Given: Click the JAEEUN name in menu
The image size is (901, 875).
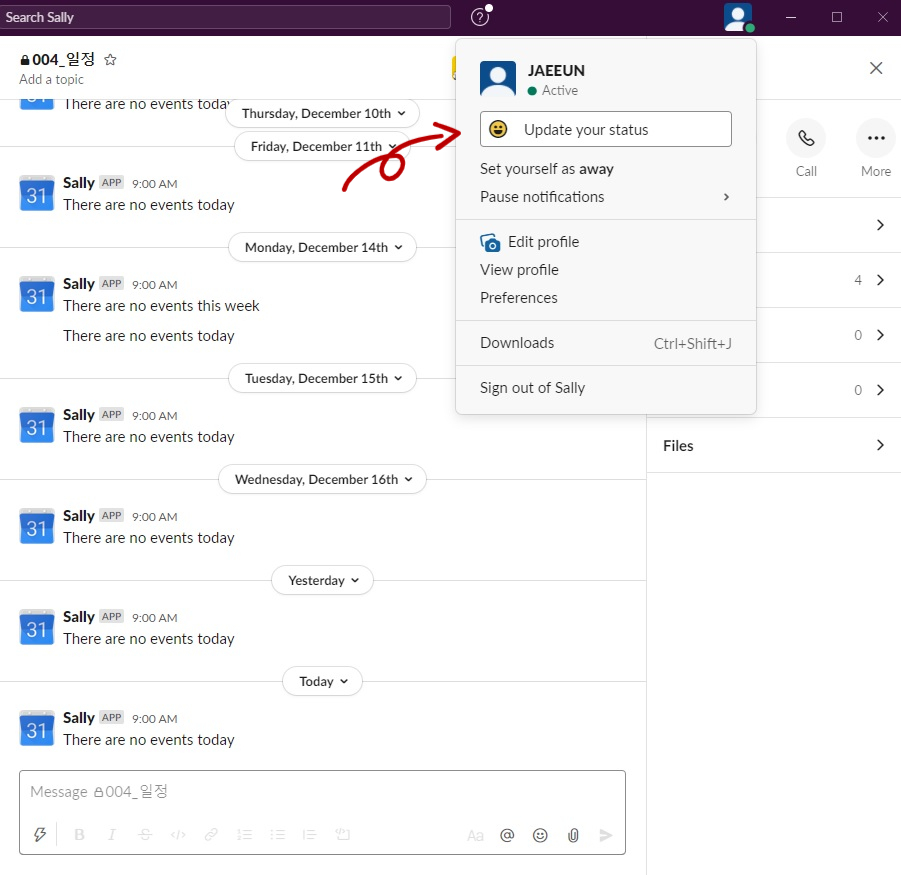Looking at the screenshot, I should click(556, 71).
